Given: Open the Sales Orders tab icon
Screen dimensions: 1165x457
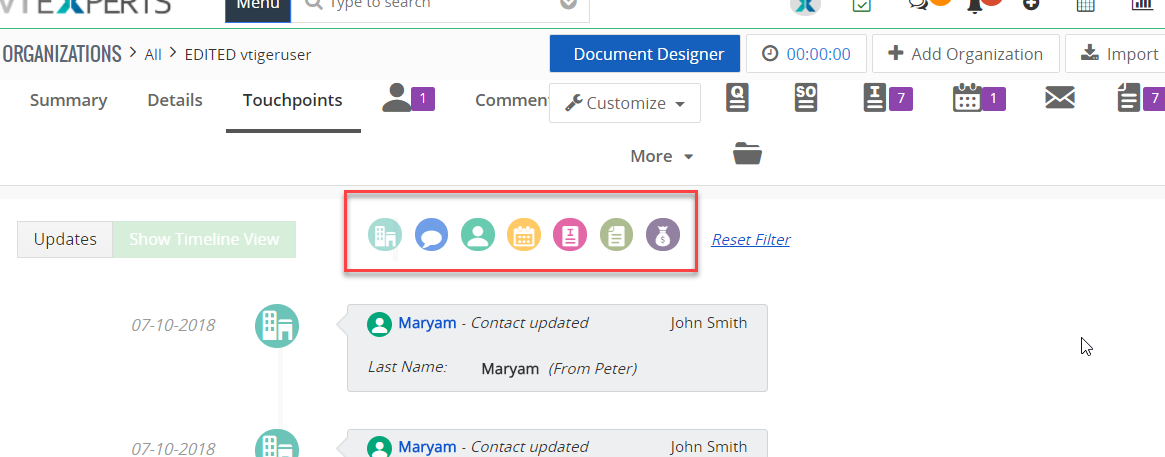Looking at the screenshot, I should click(x=806, y=98).
